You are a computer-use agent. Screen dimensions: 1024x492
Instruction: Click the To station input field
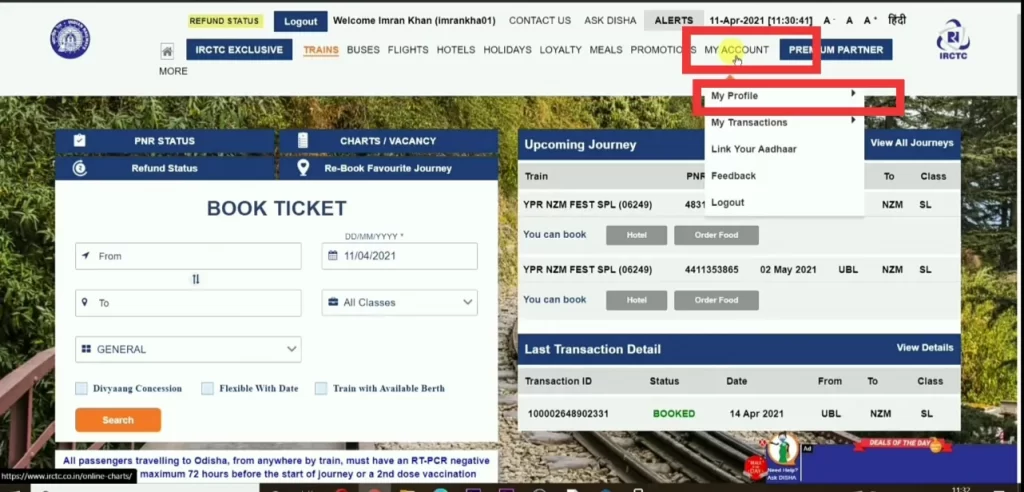coord(188,303)
